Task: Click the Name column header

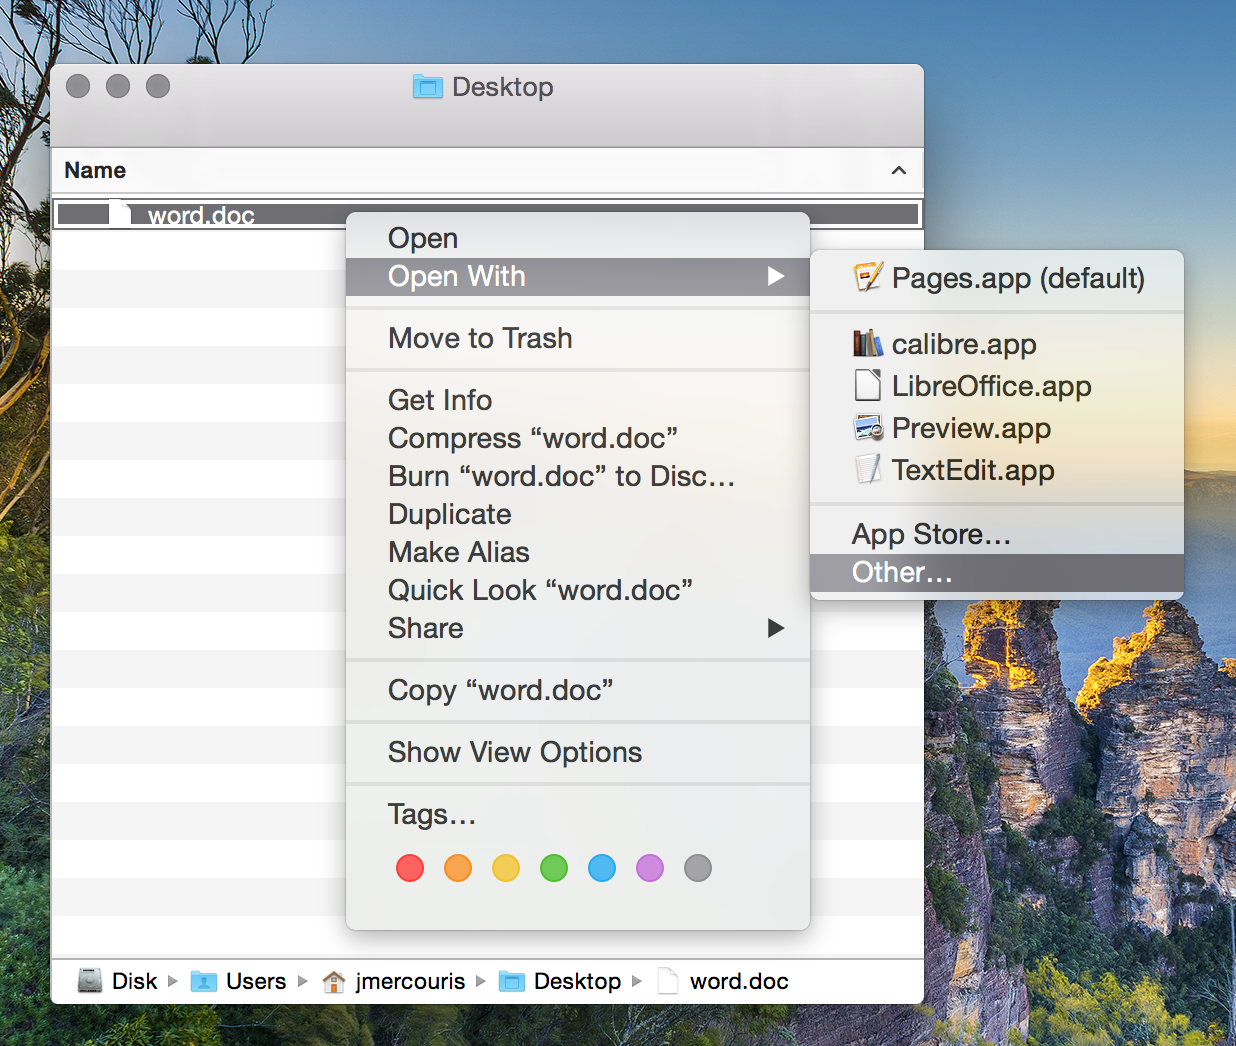Action: [487, 170]
